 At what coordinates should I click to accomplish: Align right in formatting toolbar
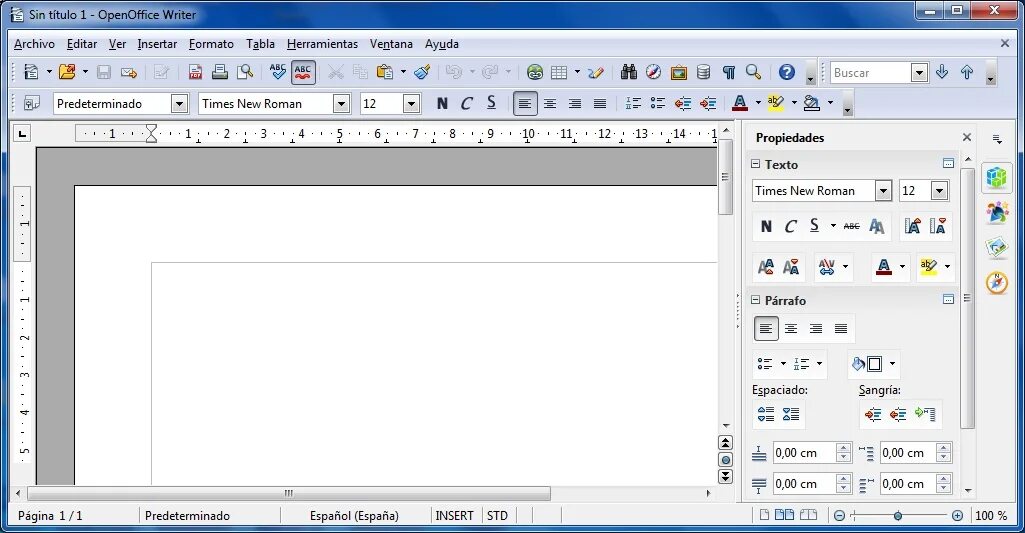tap(575, 103)
